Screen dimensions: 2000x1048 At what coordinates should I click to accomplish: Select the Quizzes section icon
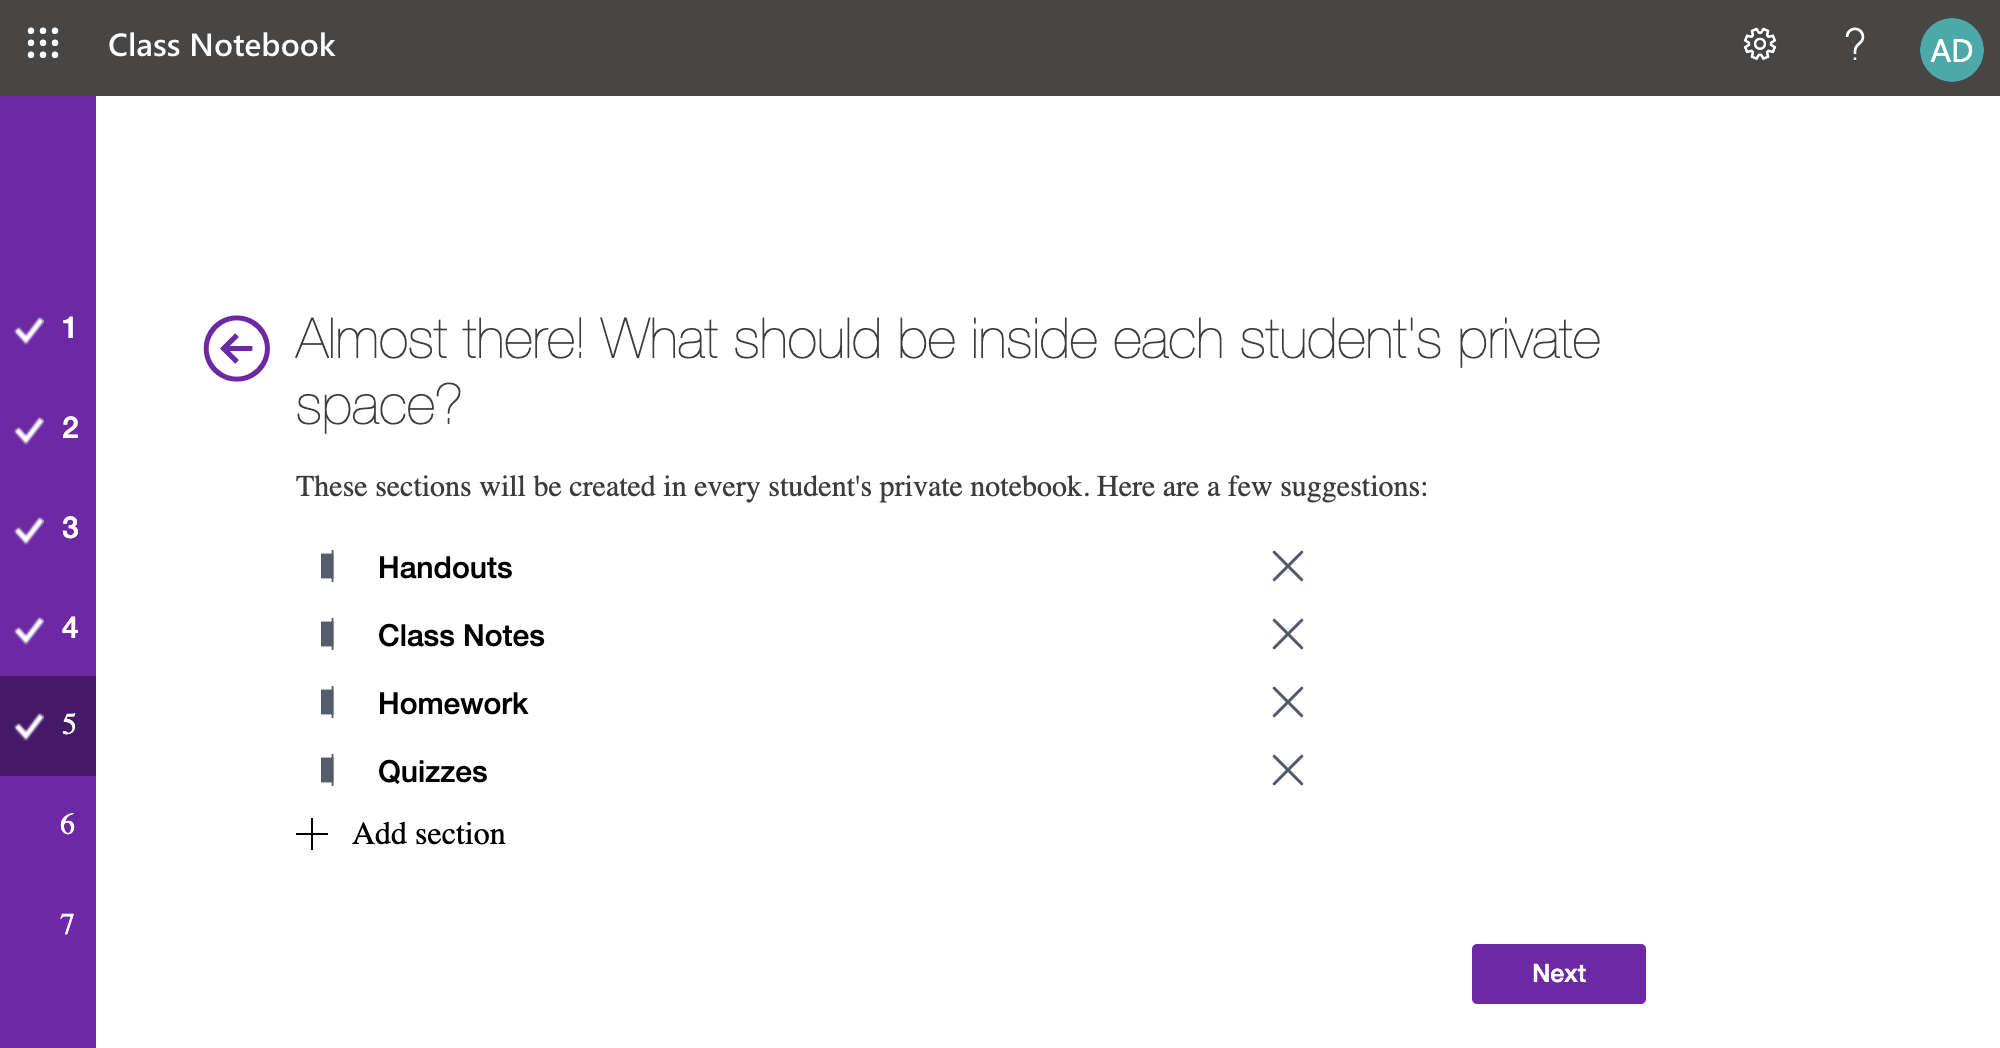pos(327,770)
